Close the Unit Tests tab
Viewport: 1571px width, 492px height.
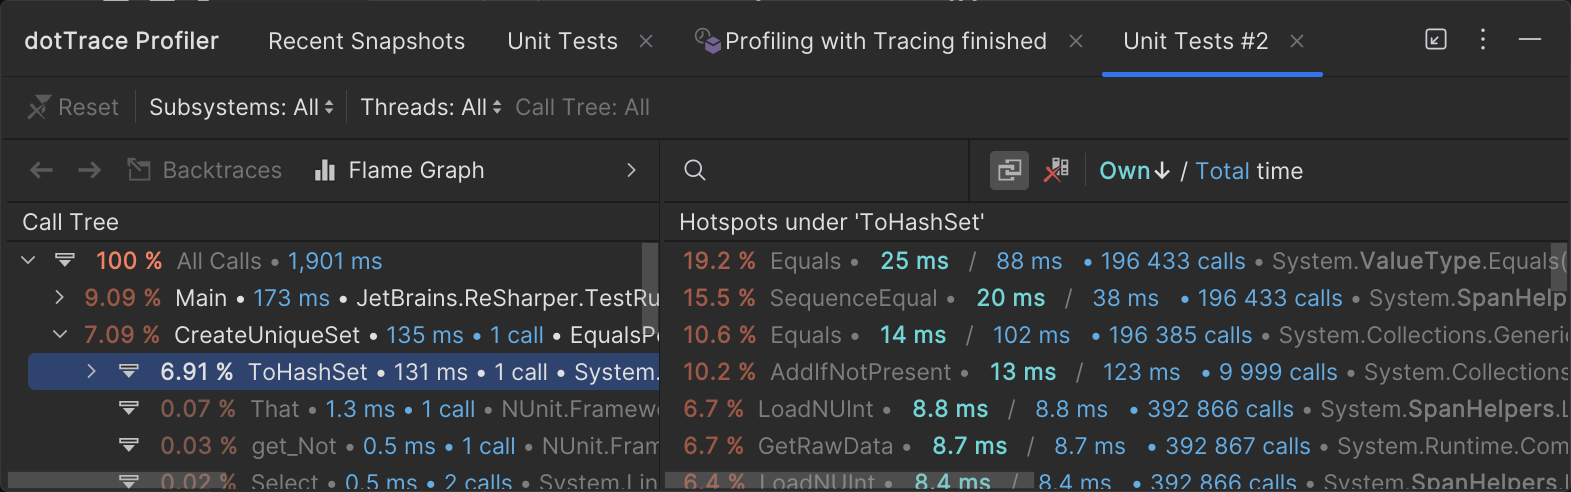point(646,41)
